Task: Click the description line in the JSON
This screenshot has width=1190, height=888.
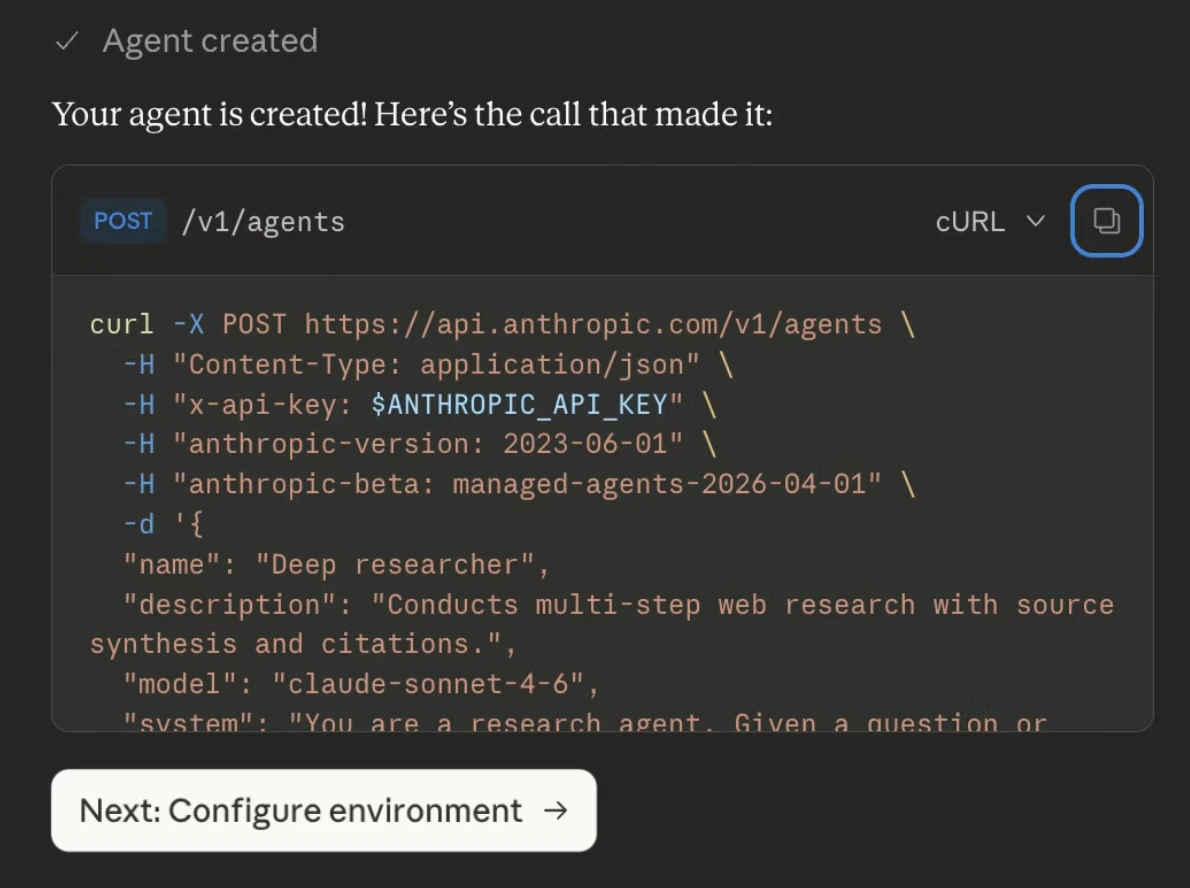Action: 602,625
